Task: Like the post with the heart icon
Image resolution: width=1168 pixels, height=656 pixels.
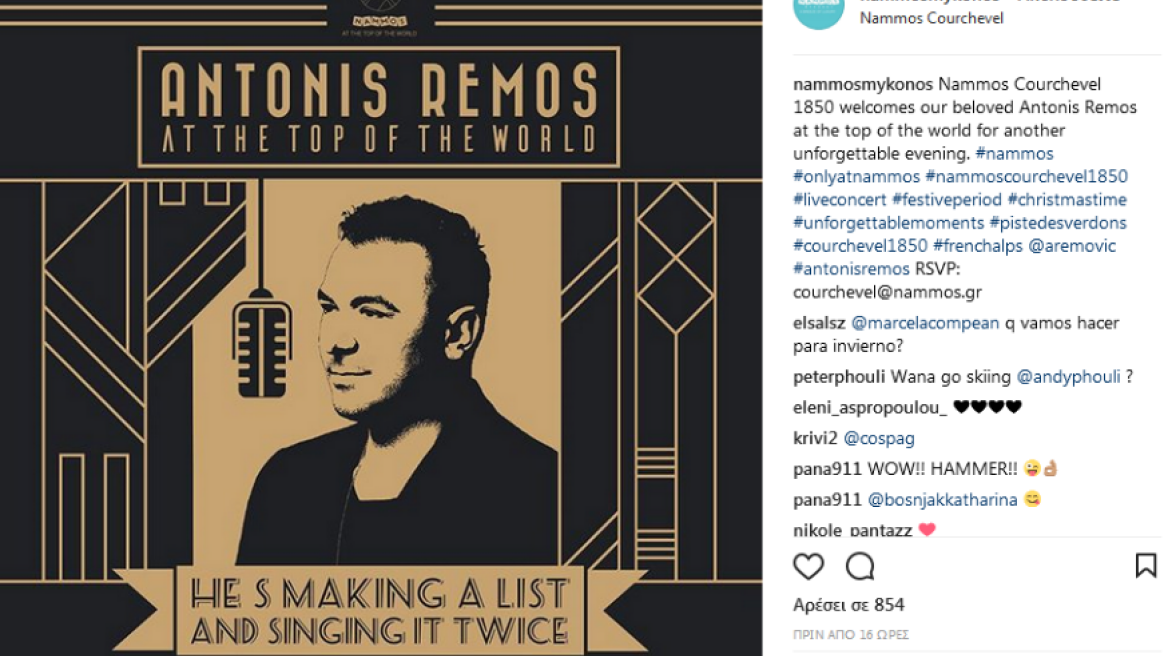Action: click(808, 567)
